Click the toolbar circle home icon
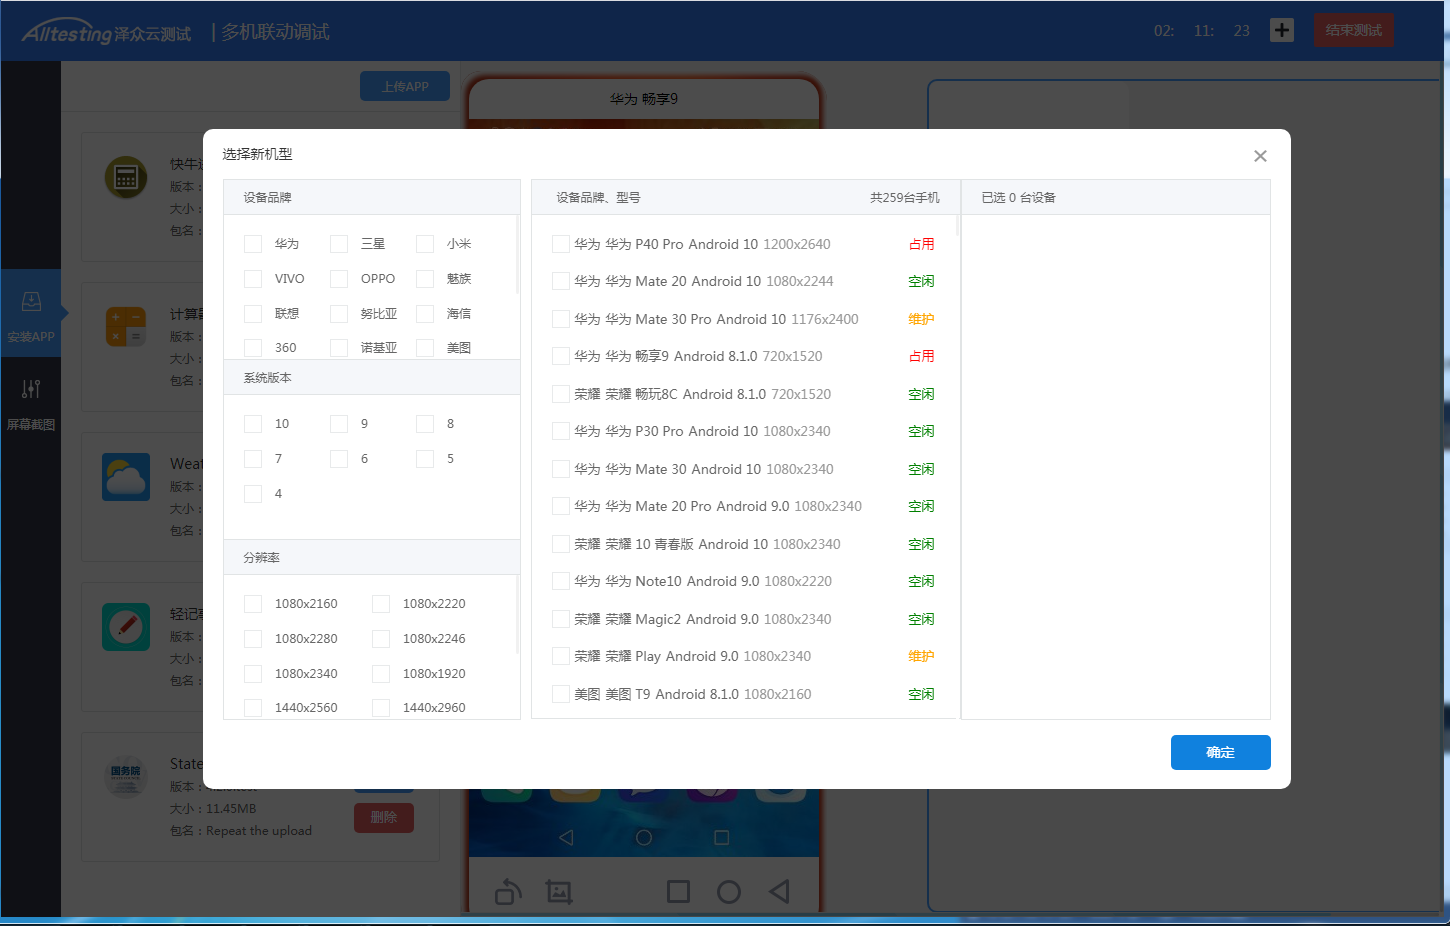Screen dimensions: 1450x926 click(x=729, y=891)
